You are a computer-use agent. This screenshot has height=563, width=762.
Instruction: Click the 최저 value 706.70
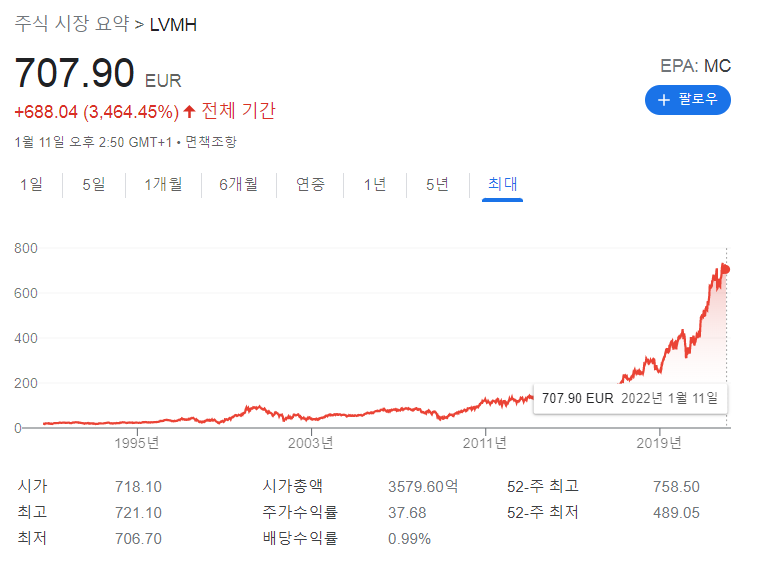pyautogui.click(x=138, y=539)
